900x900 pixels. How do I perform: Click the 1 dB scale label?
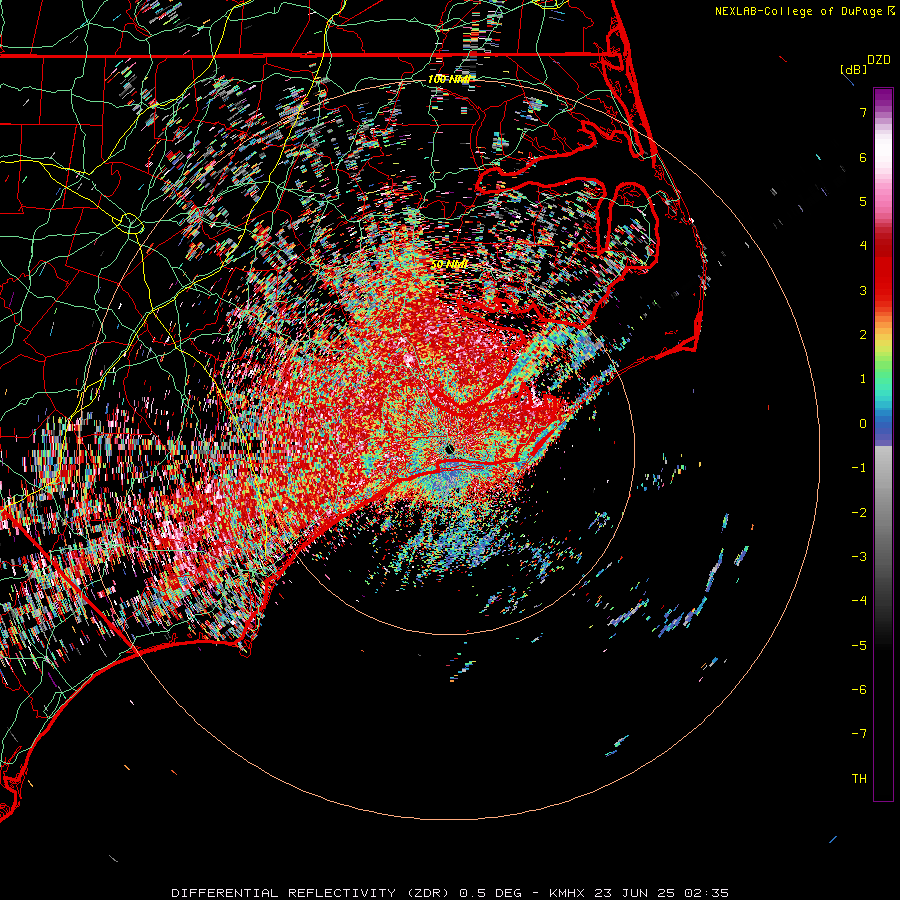[863, 379]
